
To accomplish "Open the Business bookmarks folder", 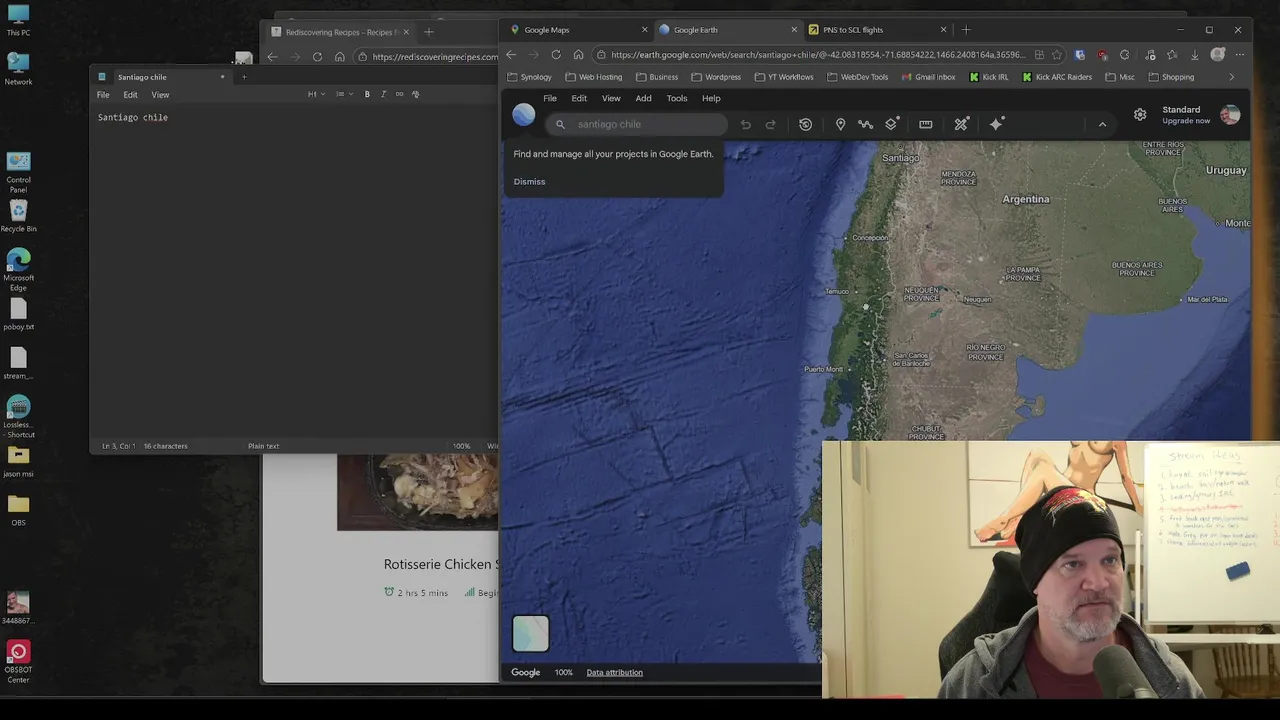I will click(x=656, y=77).
